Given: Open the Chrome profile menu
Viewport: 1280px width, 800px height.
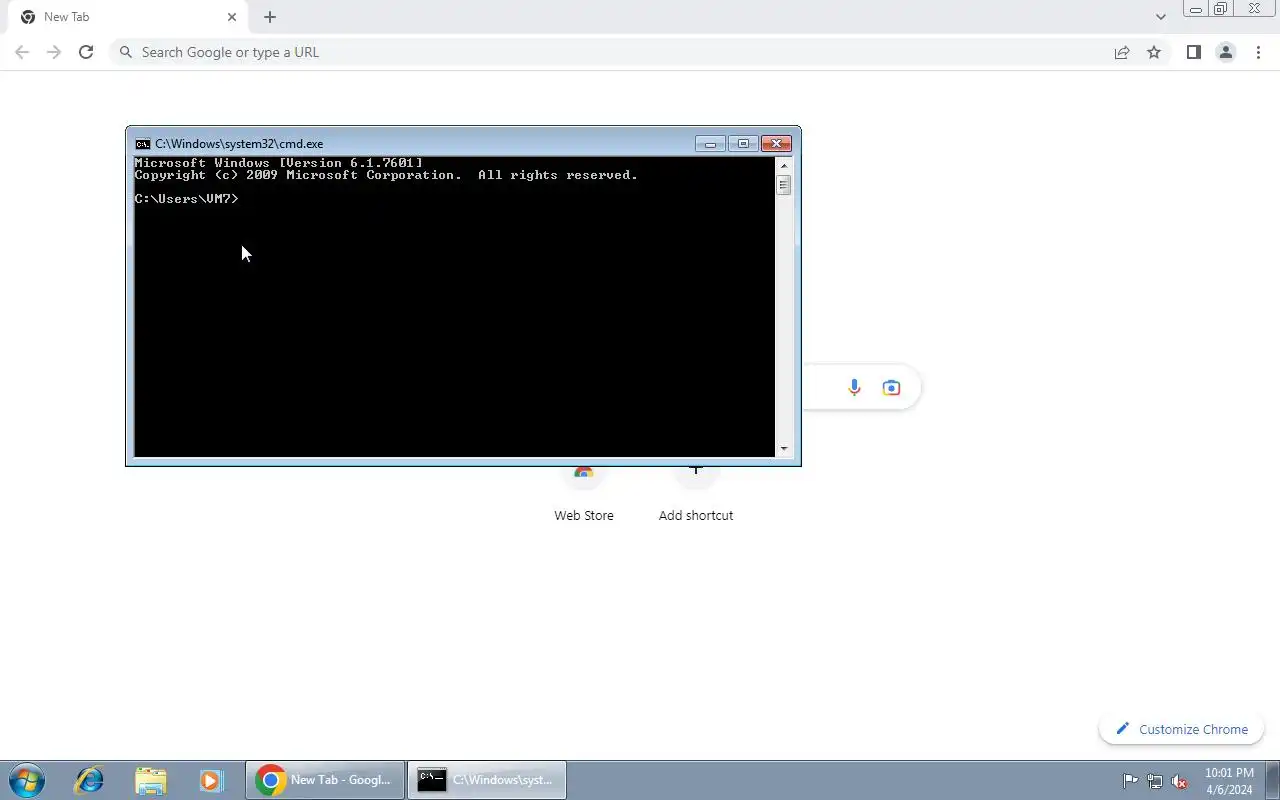Looking at the screenshot, I should [1225, 52].
